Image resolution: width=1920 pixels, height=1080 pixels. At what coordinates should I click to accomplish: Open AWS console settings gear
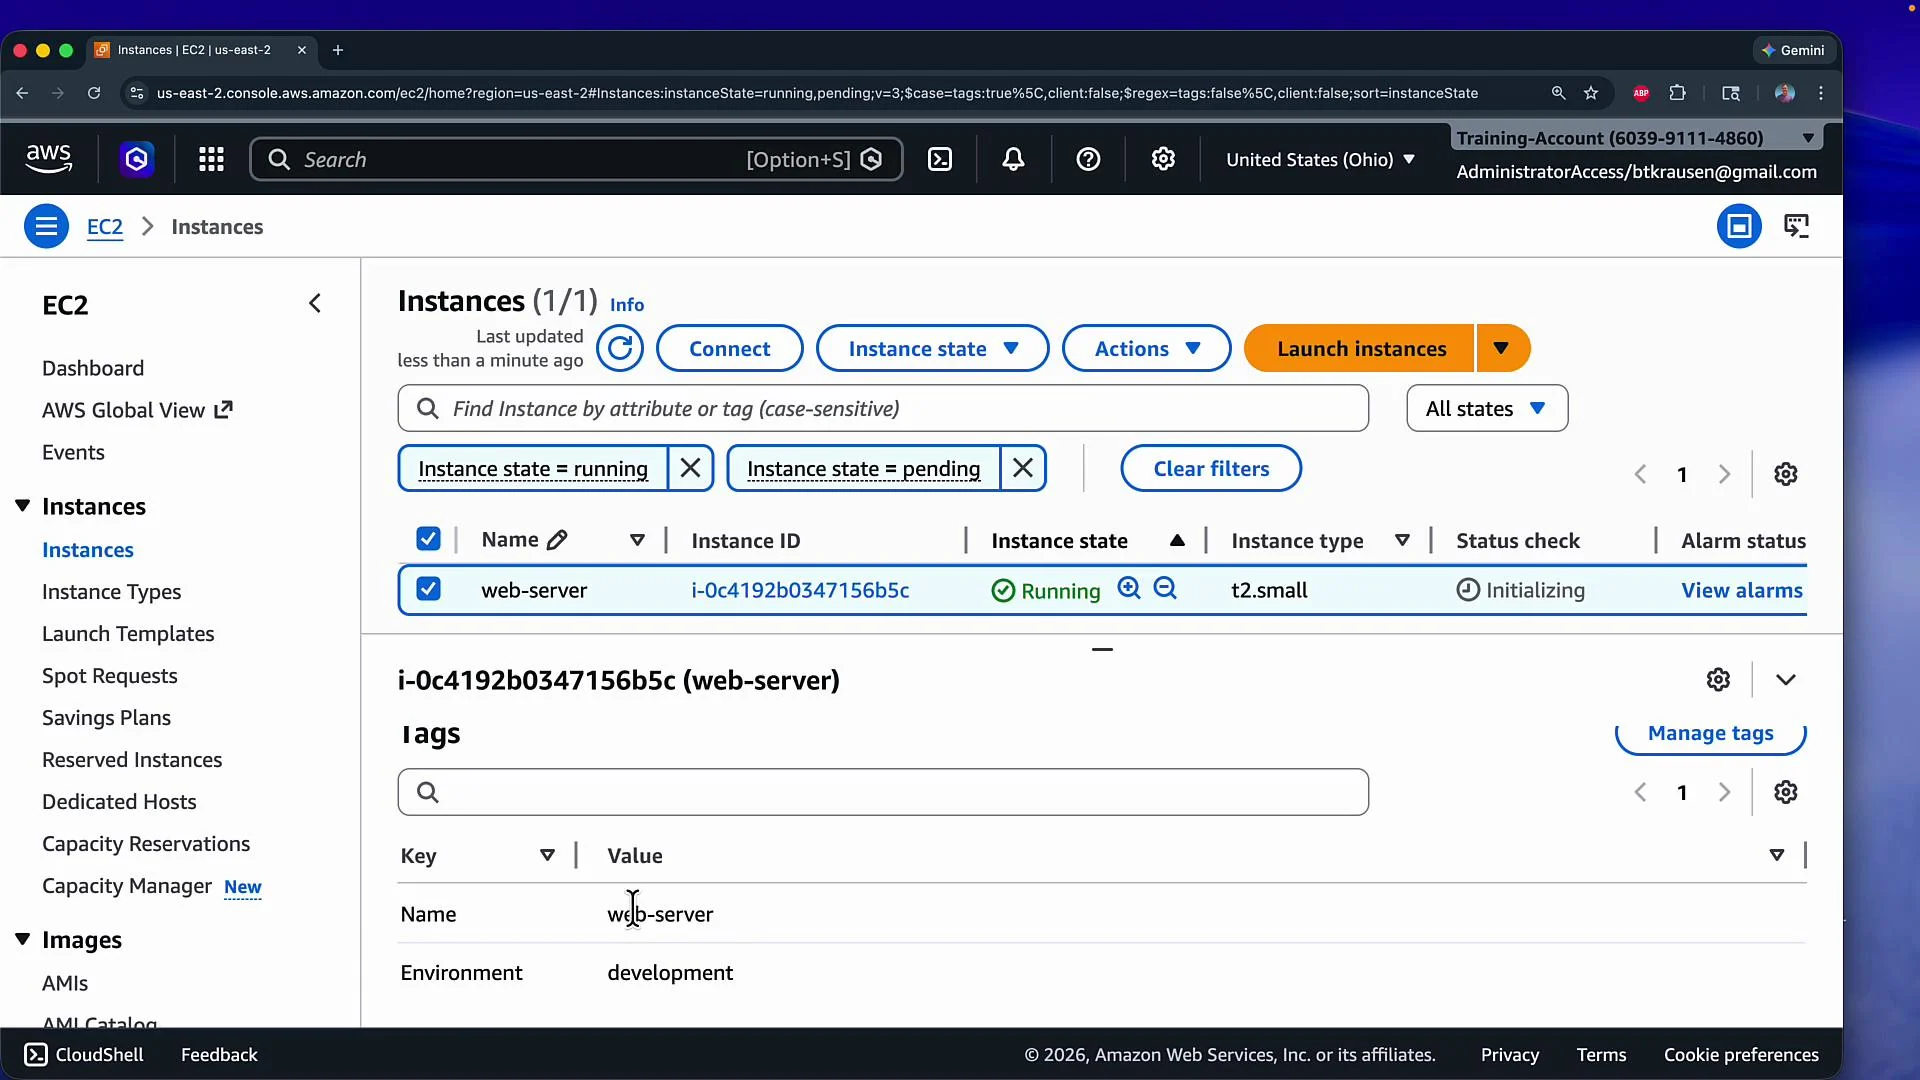pos(1163,159)
